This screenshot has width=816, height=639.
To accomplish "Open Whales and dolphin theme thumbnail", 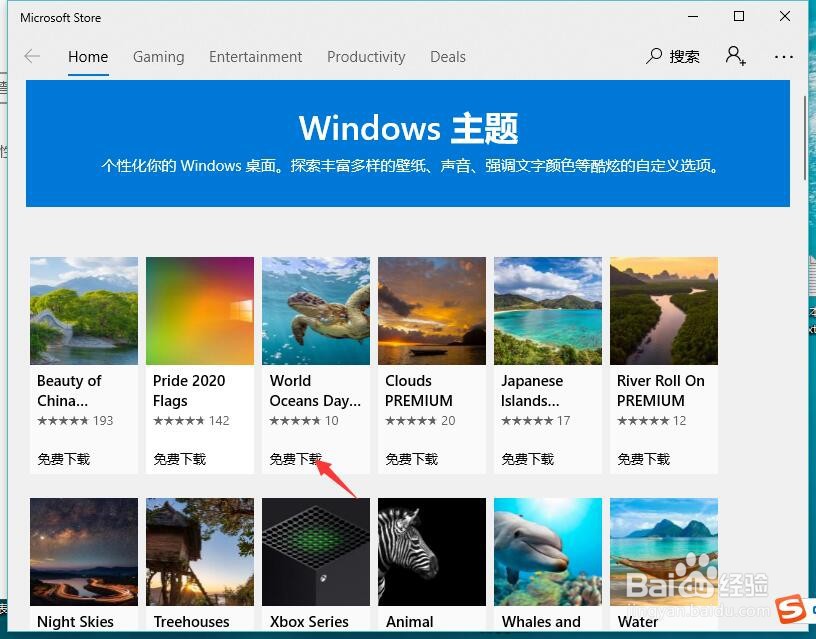I will click(x=548, y=552).
